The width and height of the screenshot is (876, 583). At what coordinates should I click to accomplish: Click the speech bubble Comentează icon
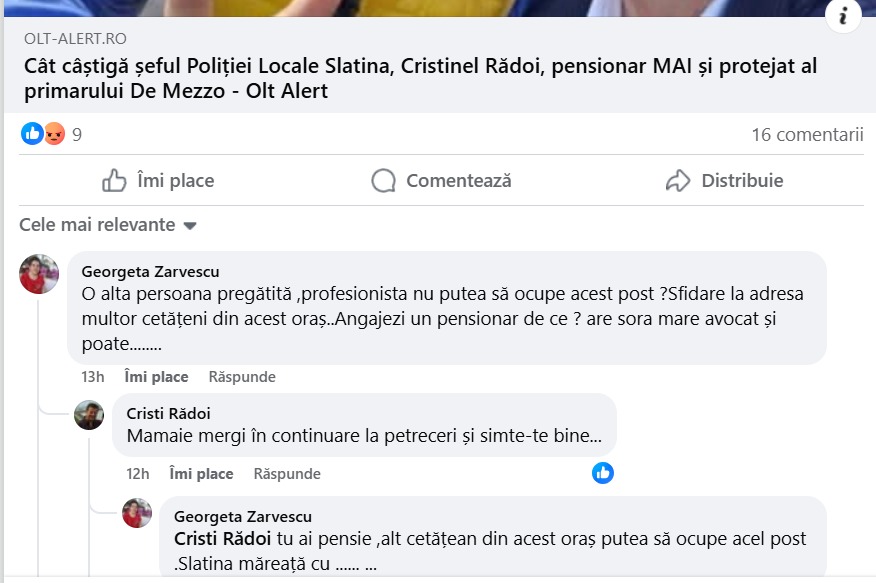click(x=383, y=181)
